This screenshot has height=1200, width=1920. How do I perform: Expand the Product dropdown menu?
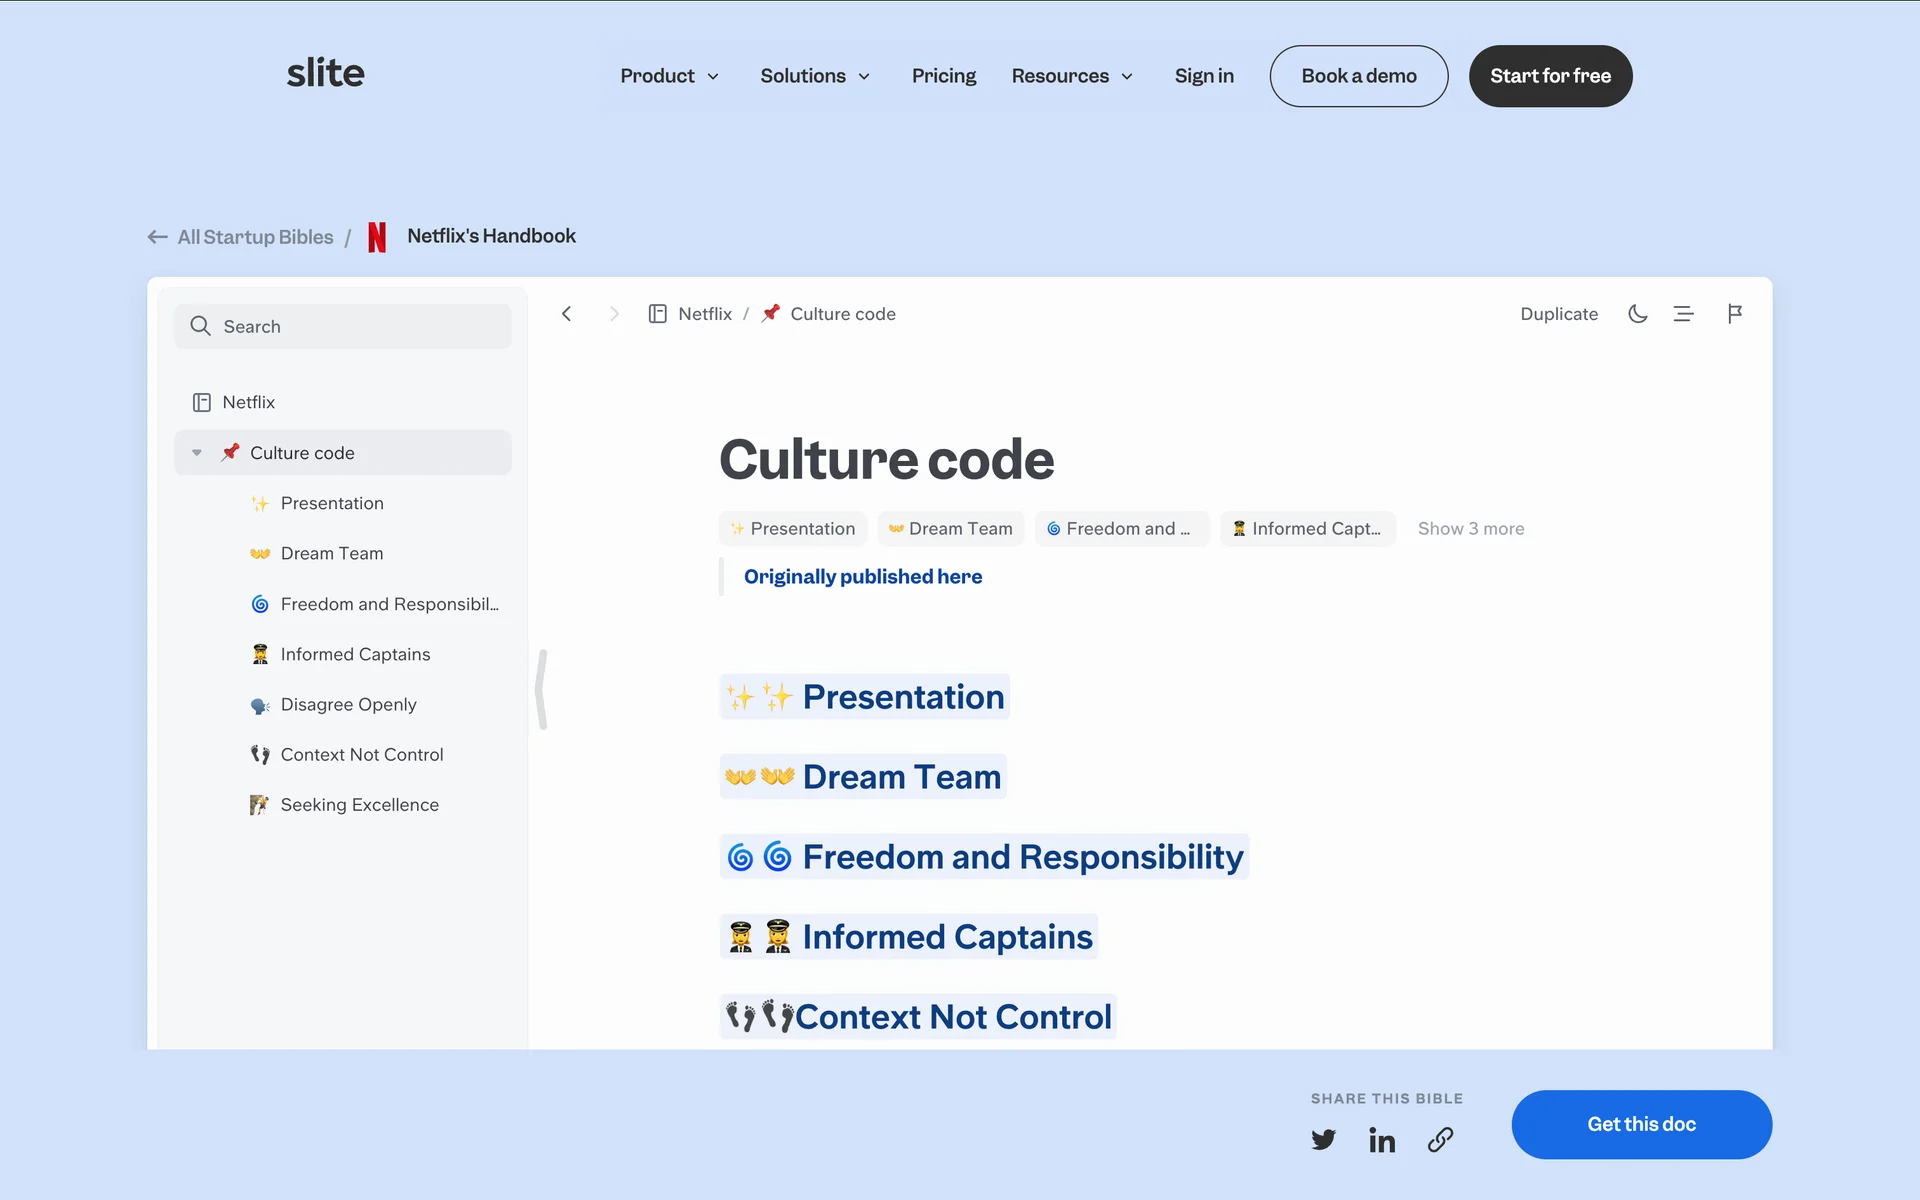click(669, 76)
